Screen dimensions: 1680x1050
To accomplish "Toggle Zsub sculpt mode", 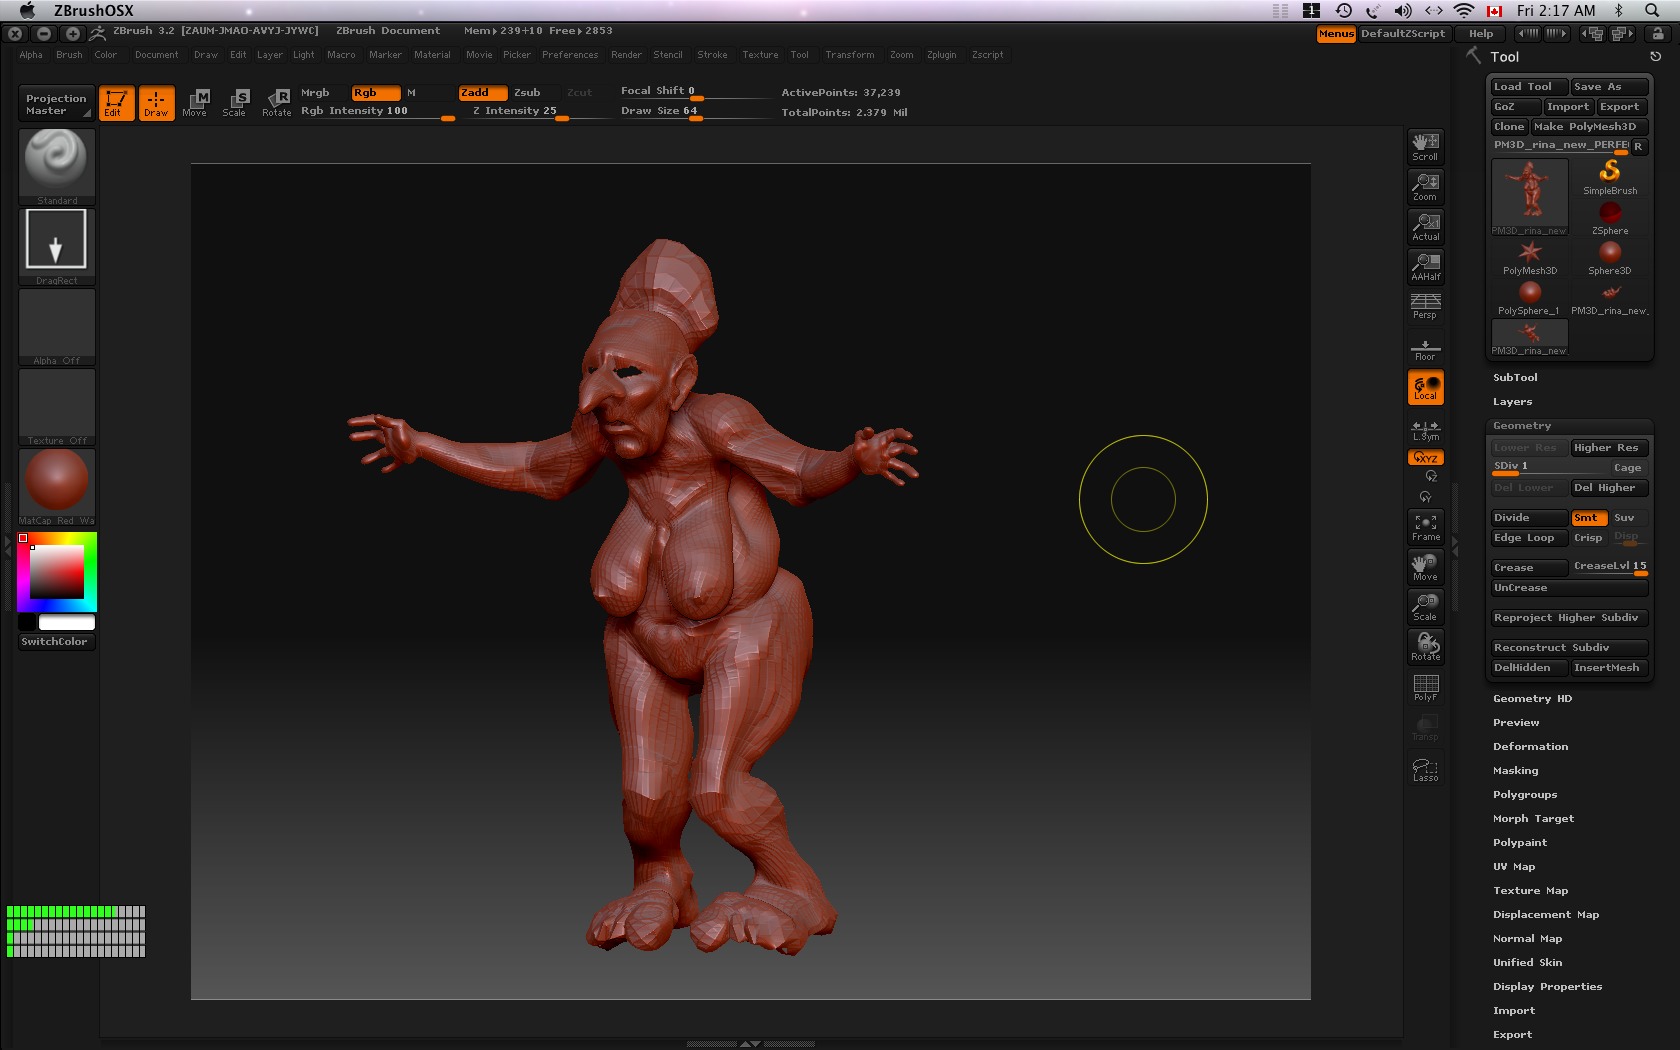I will pyautogui.click(x=535, y=92).
